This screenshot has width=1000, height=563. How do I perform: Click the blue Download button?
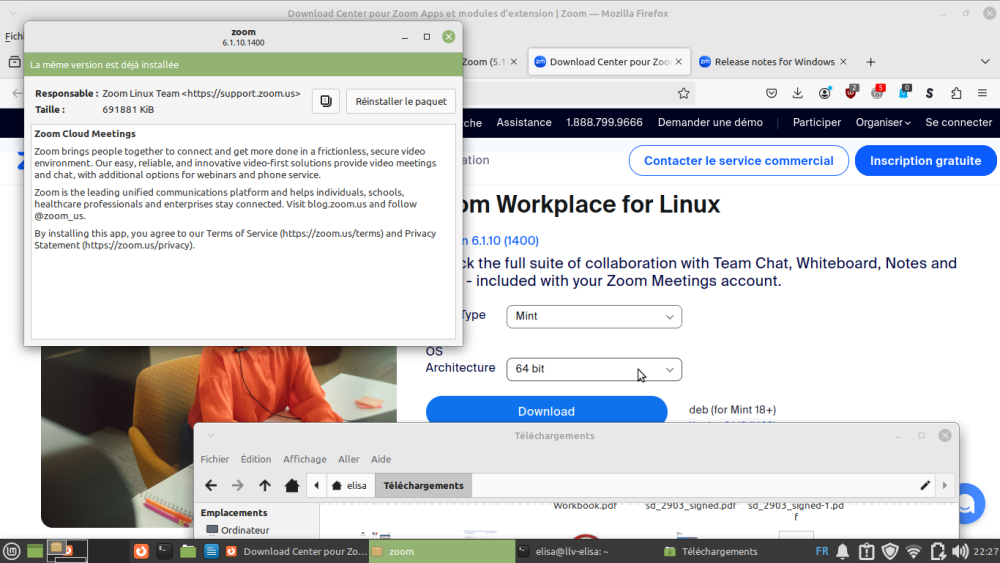click(546, 411)
